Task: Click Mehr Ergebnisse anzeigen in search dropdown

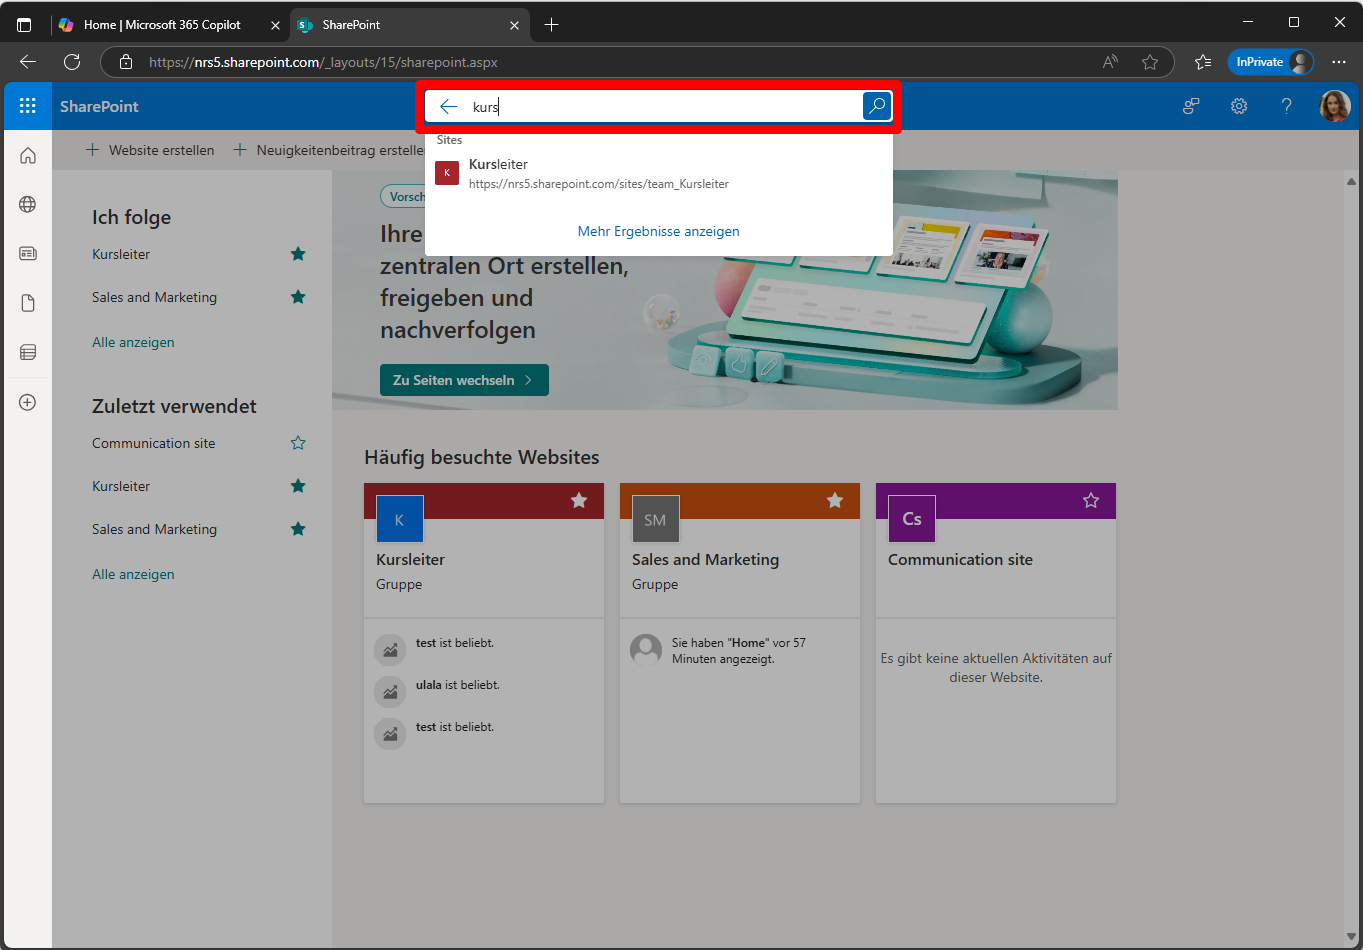Action: [x=658, y=231]
